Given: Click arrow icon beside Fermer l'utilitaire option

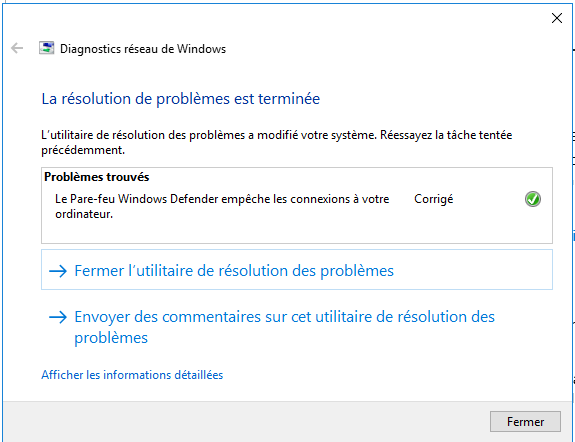Looking at the screenshot, I should [58, 271].
